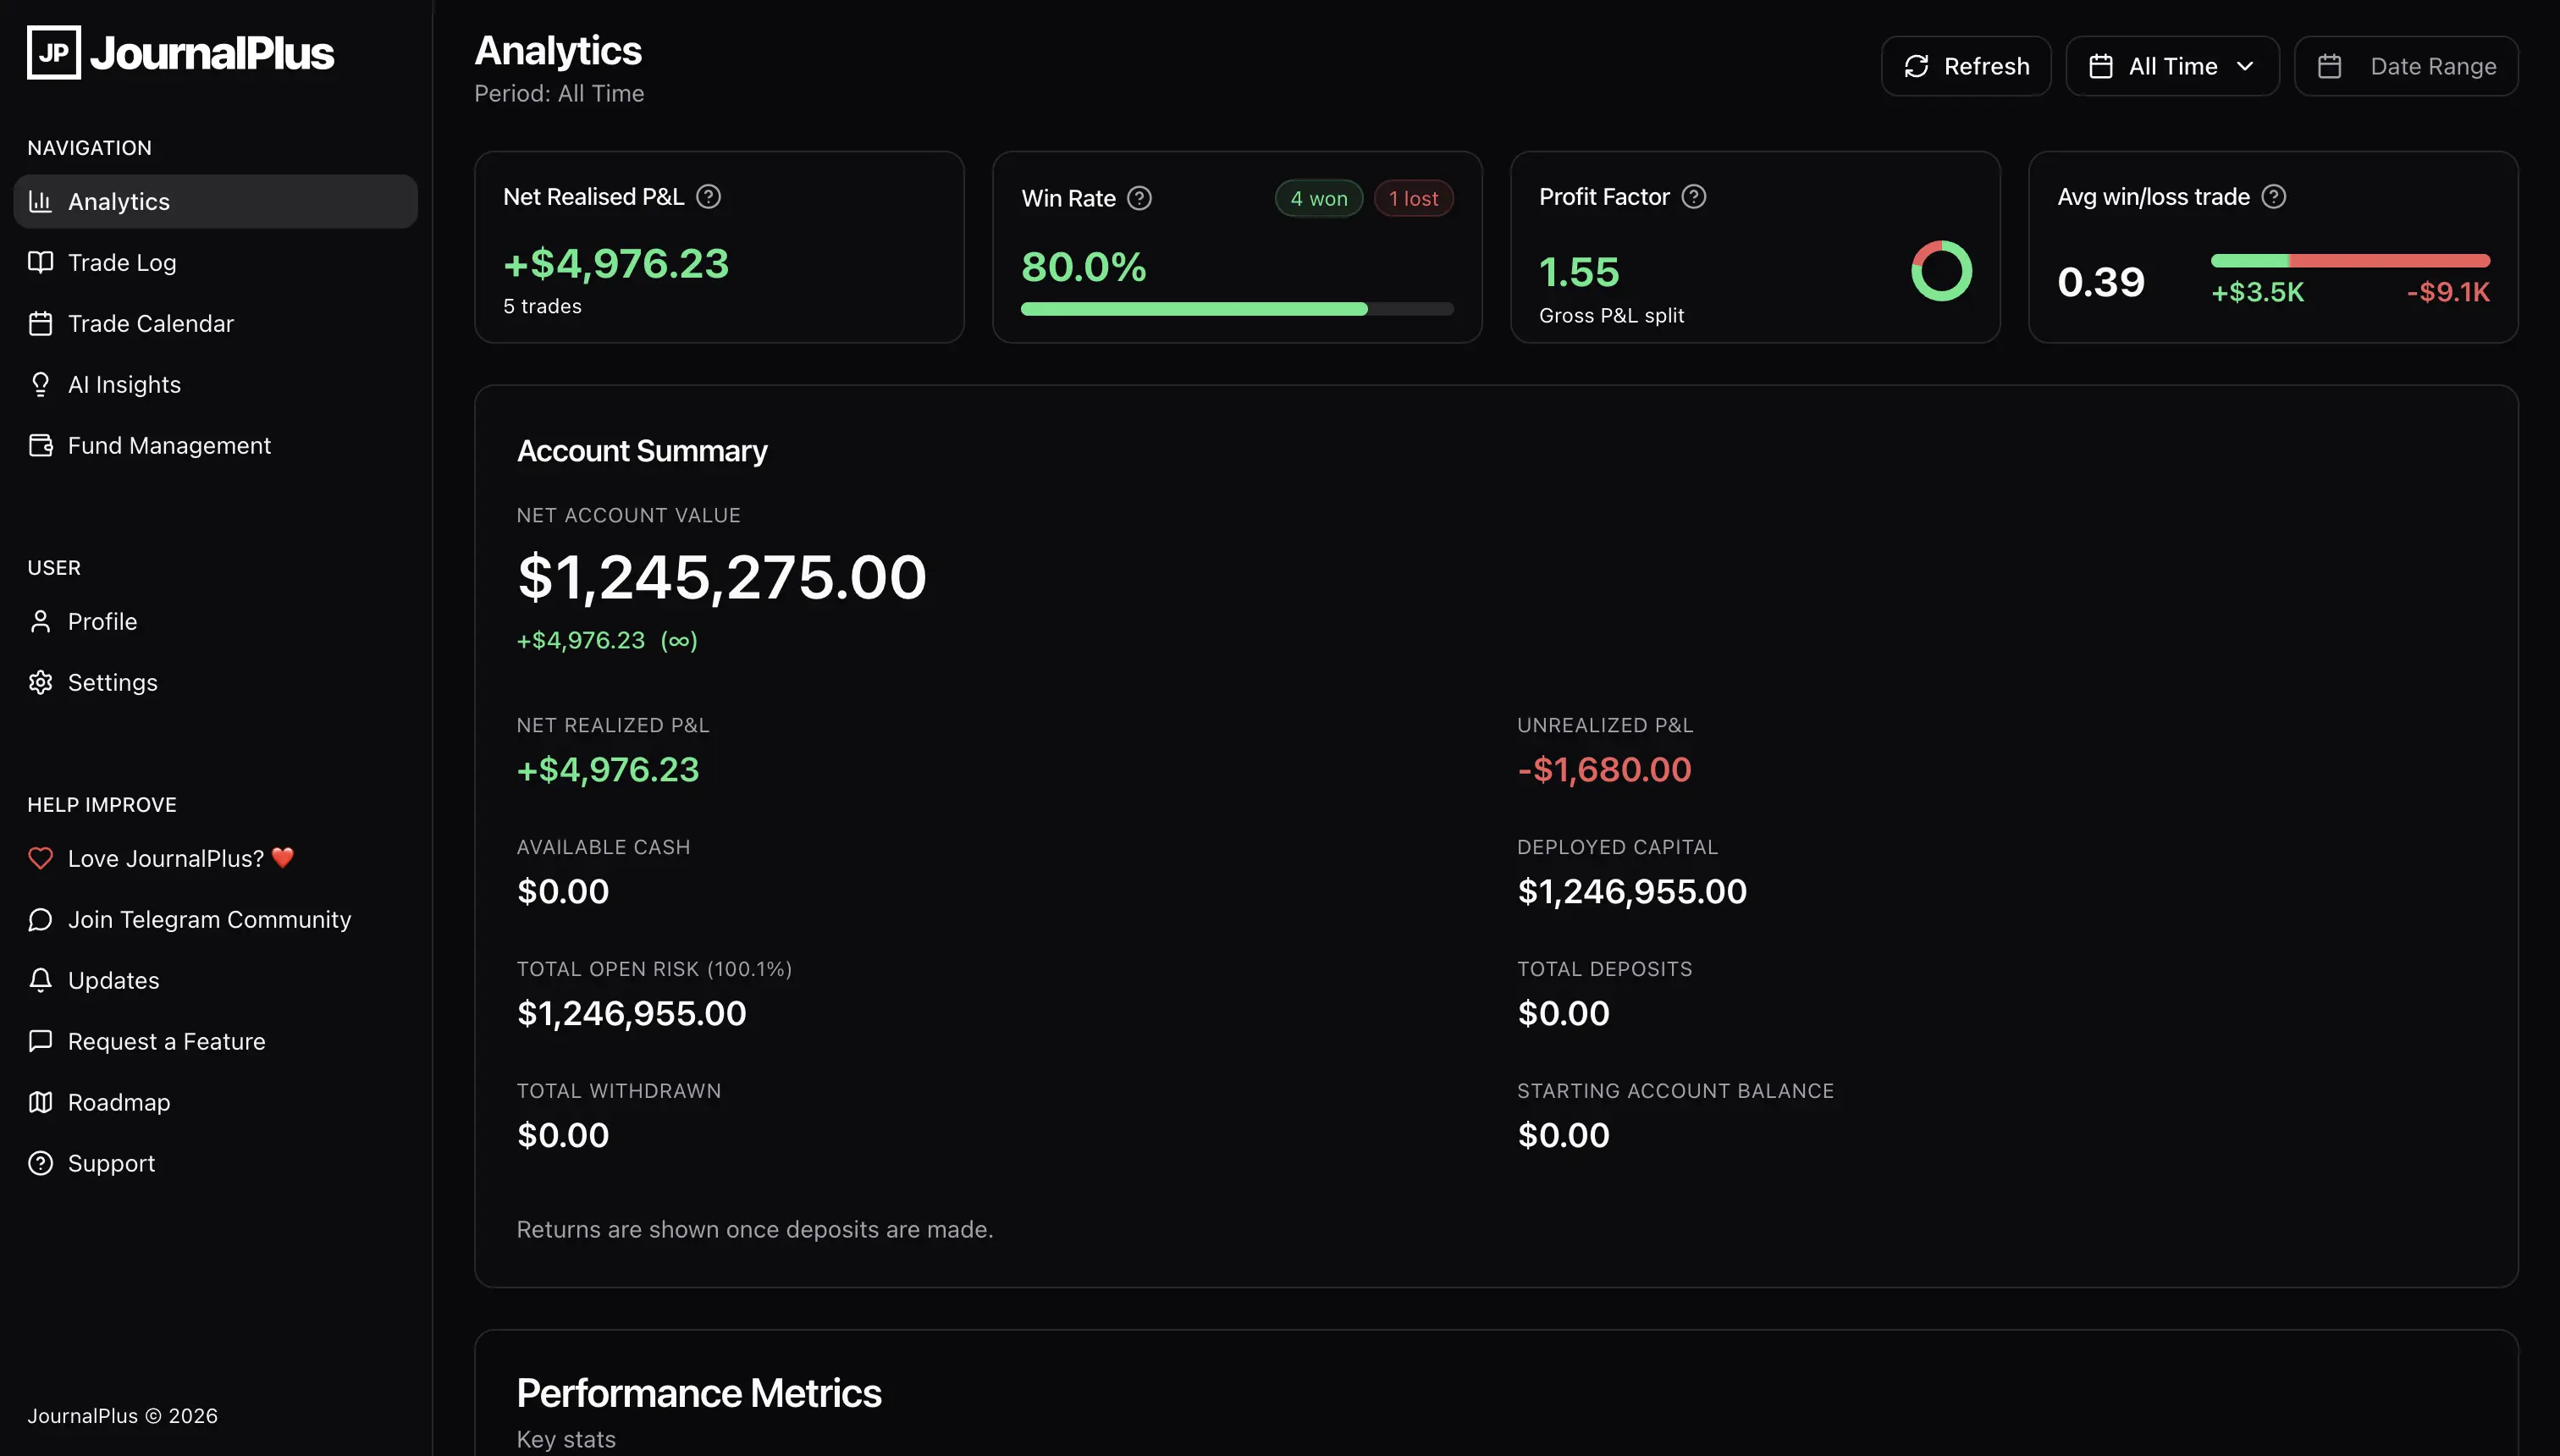Open AI Insights lightbulb icon

click(x=40, y=384)
